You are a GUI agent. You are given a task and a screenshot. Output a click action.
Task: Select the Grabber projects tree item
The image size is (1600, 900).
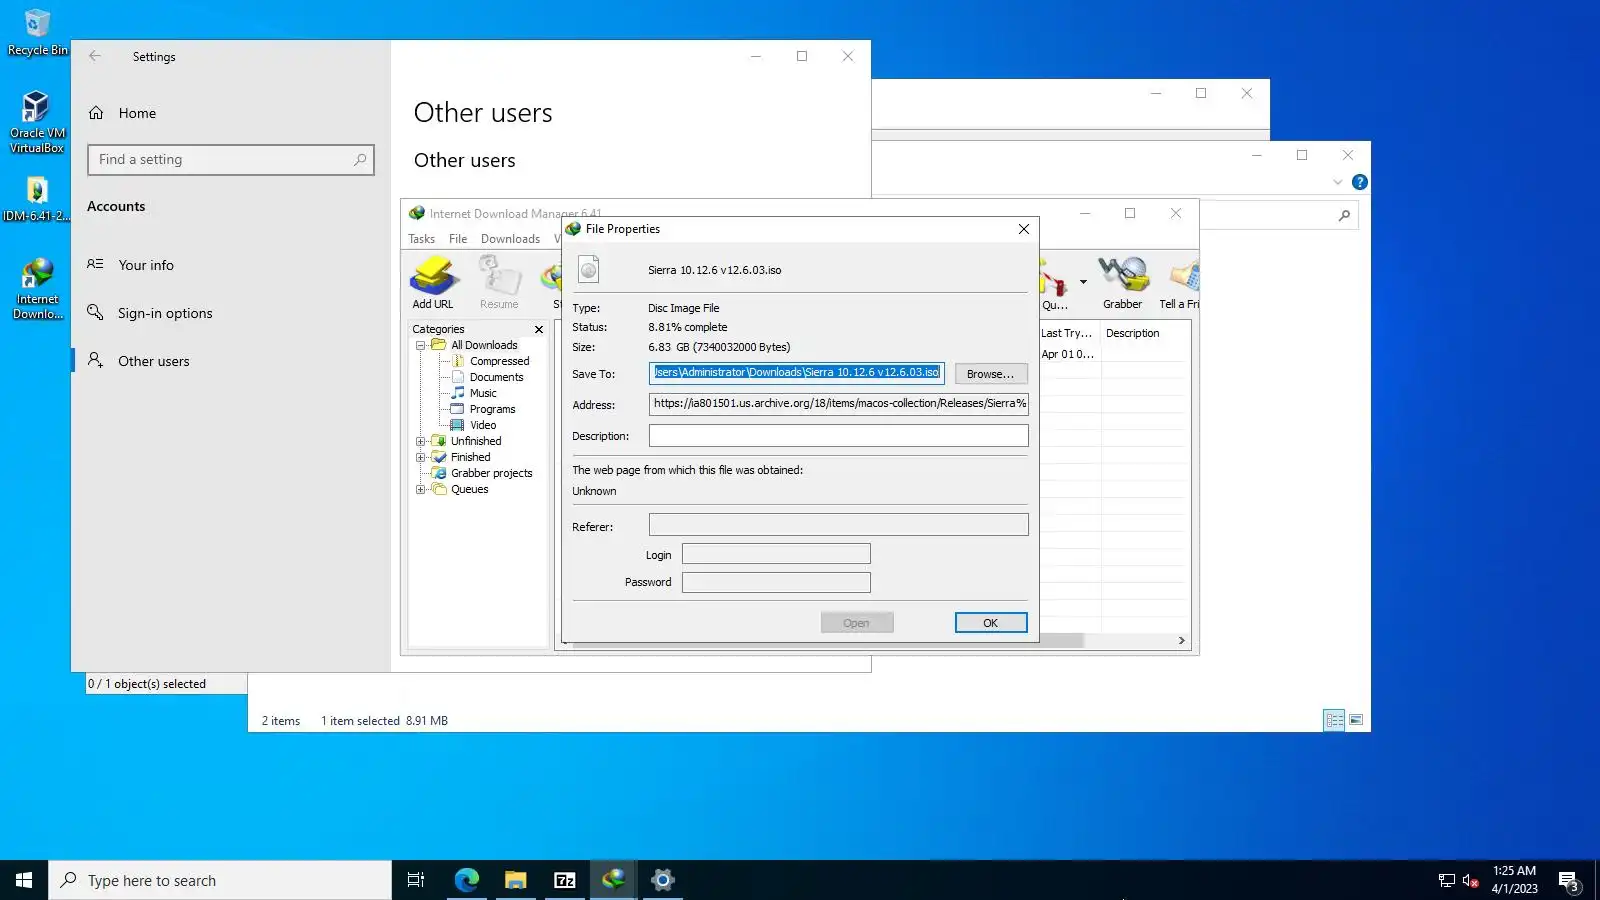[491, 473]
